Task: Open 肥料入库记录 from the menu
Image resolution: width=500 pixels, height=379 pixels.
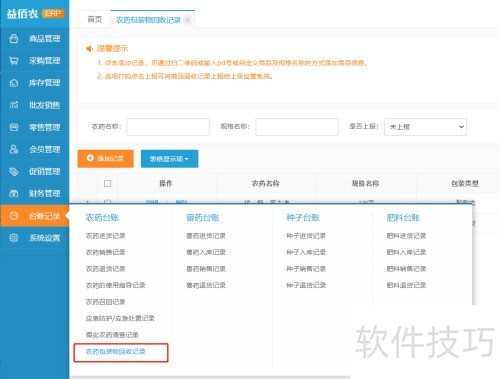Action: pyautogui.click(x=406, y=252)
